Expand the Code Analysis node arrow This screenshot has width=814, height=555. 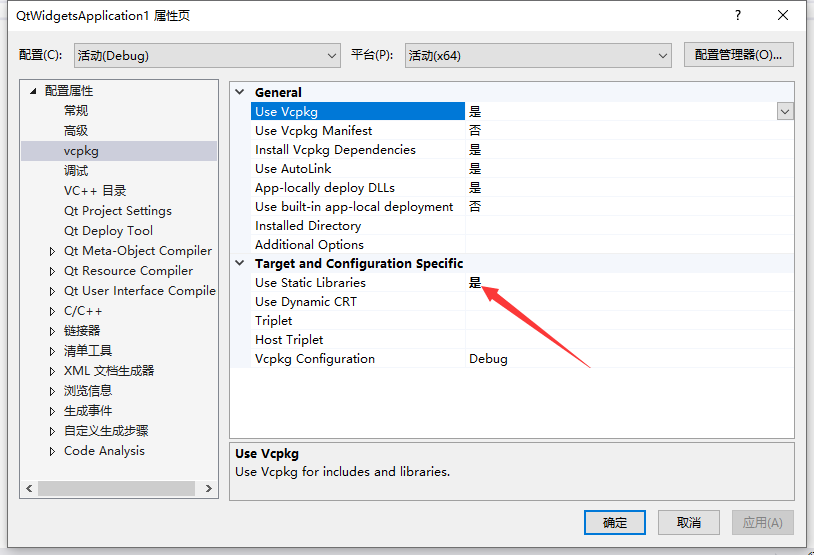click(x=52, y=451)
